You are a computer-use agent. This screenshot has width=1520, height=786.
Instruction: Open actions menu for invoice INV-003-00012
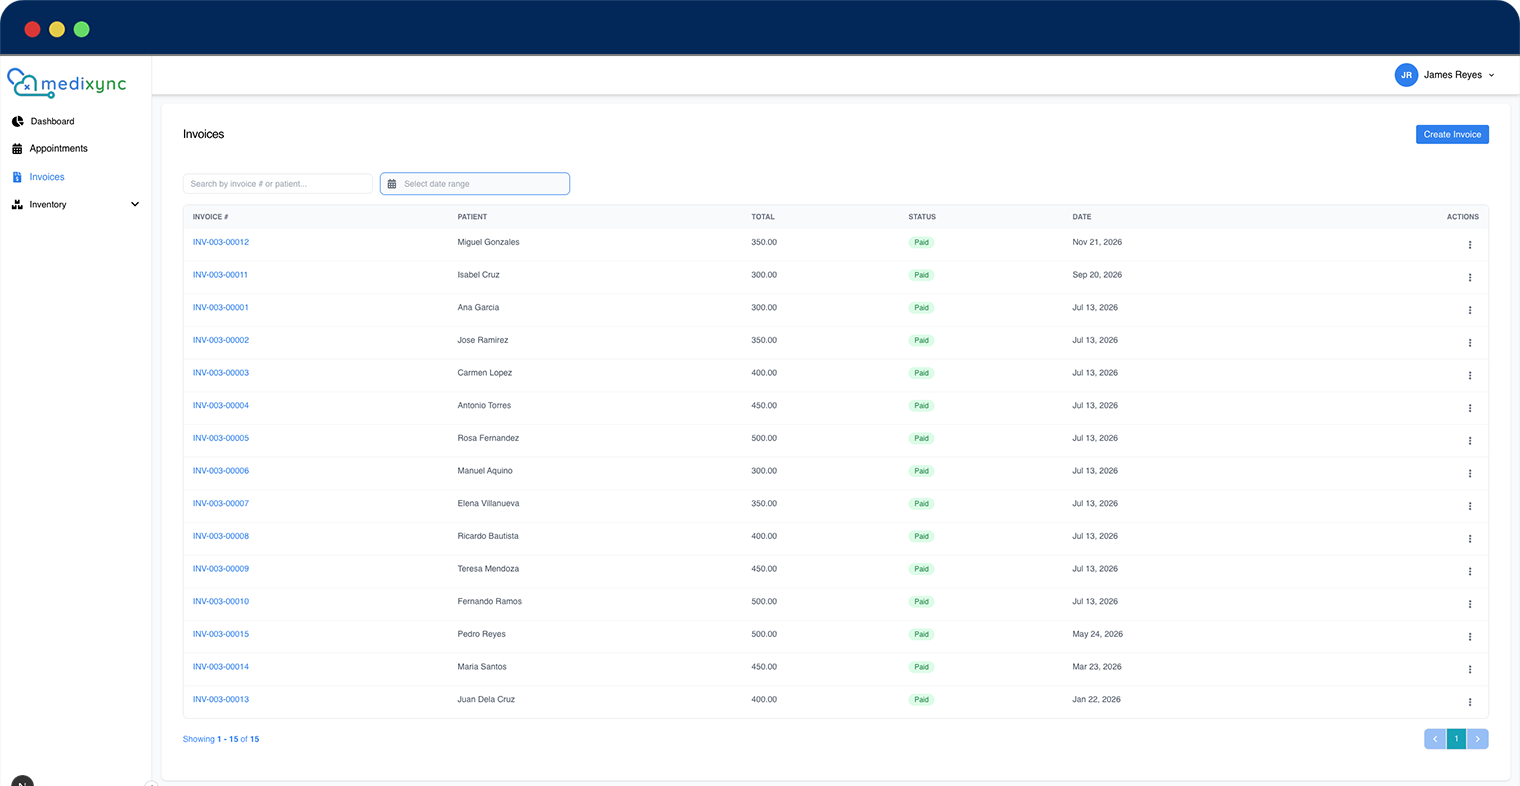[x=1469, y=245]
